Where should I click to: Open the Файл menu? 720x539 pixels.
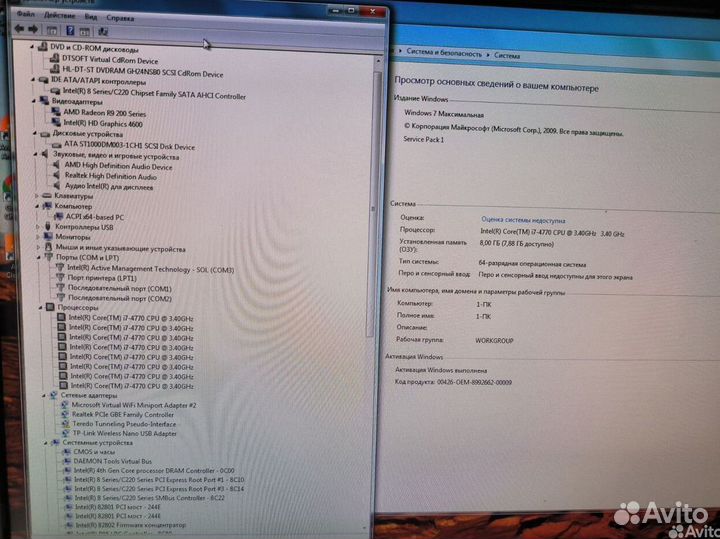point(26,14)
